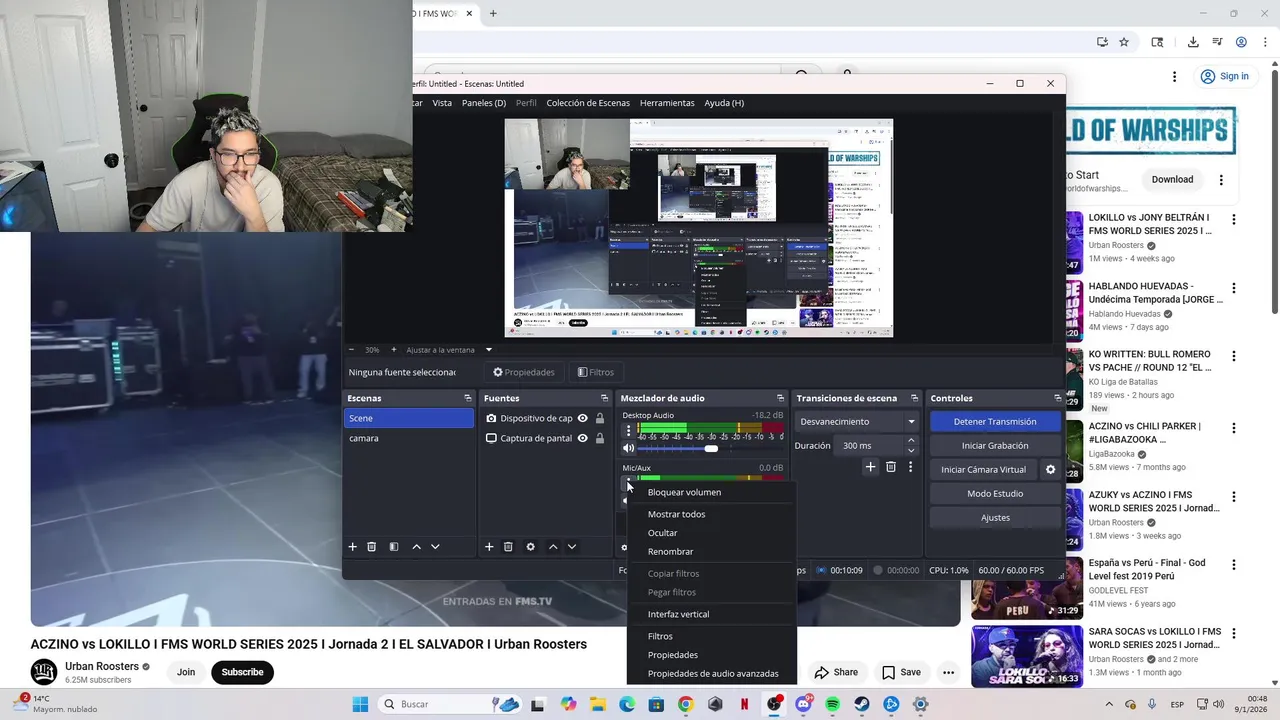Delete selected scene using Escenas trash icon

click(x=371, y=547)
